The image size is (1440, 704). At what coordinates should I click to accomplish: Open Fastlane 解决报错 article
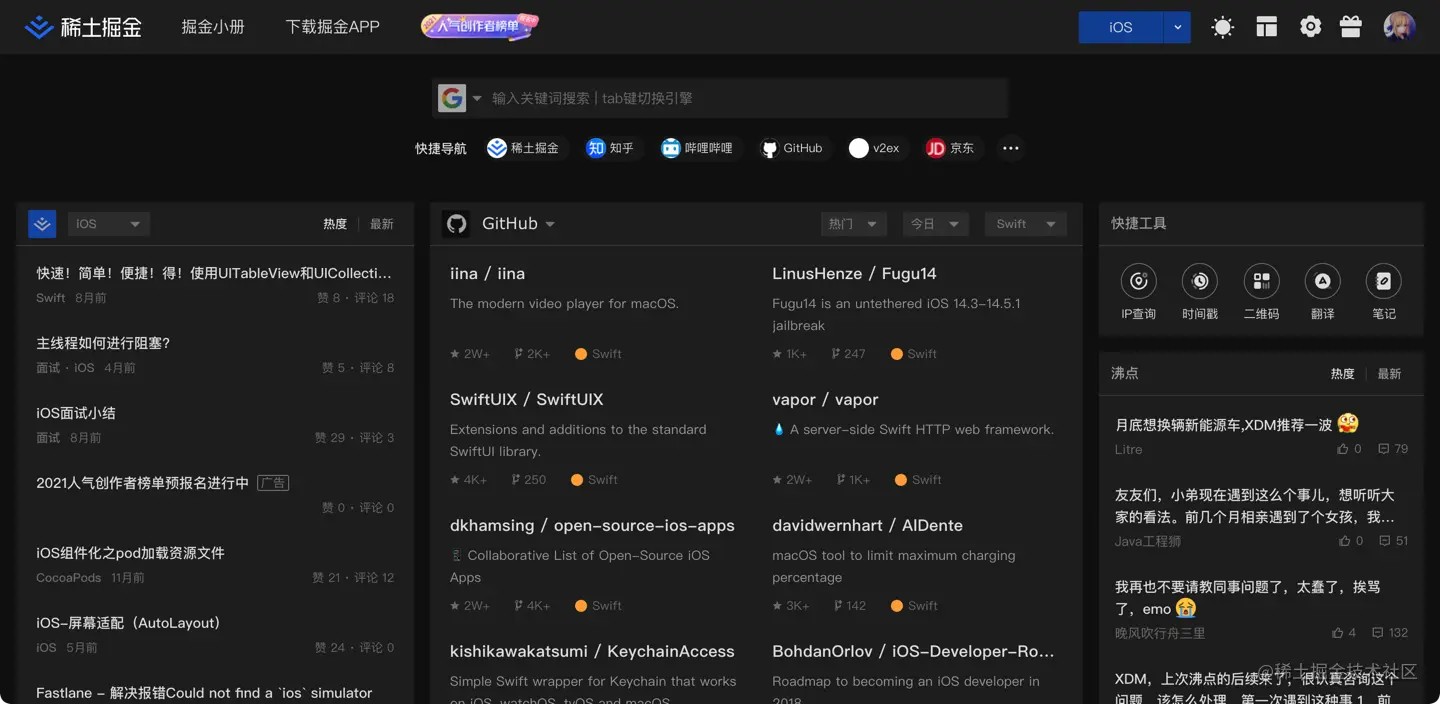tap(204, 693)
